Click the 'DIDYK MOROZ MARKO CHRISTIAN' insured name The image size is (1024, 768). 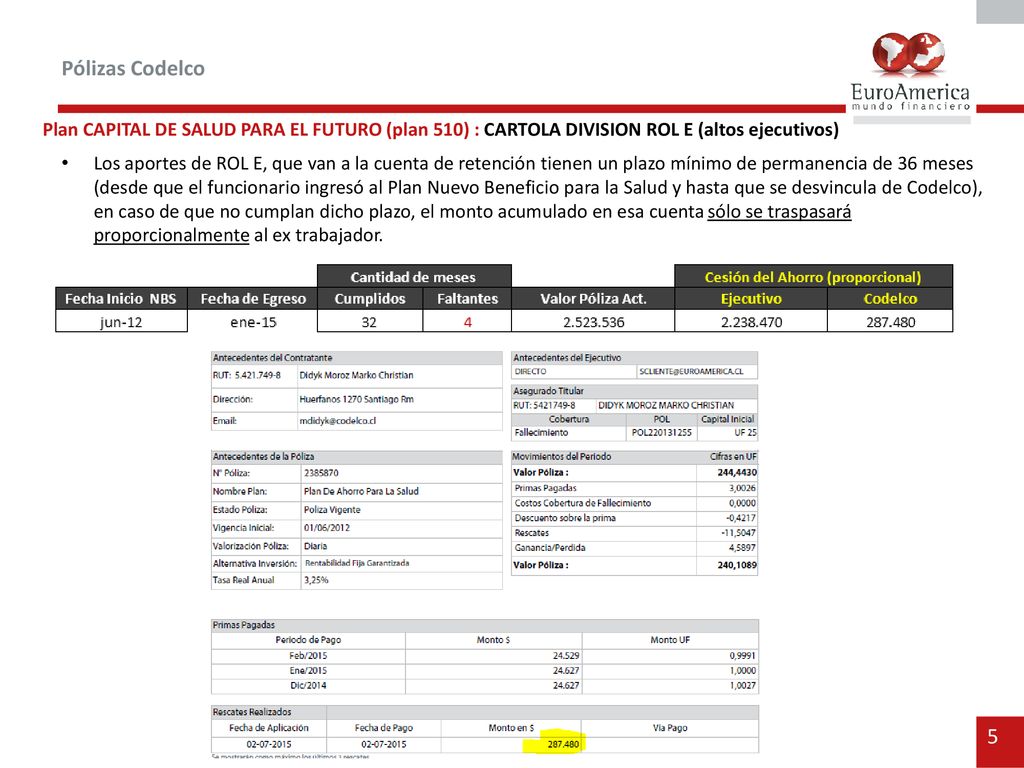pos(666,406)
